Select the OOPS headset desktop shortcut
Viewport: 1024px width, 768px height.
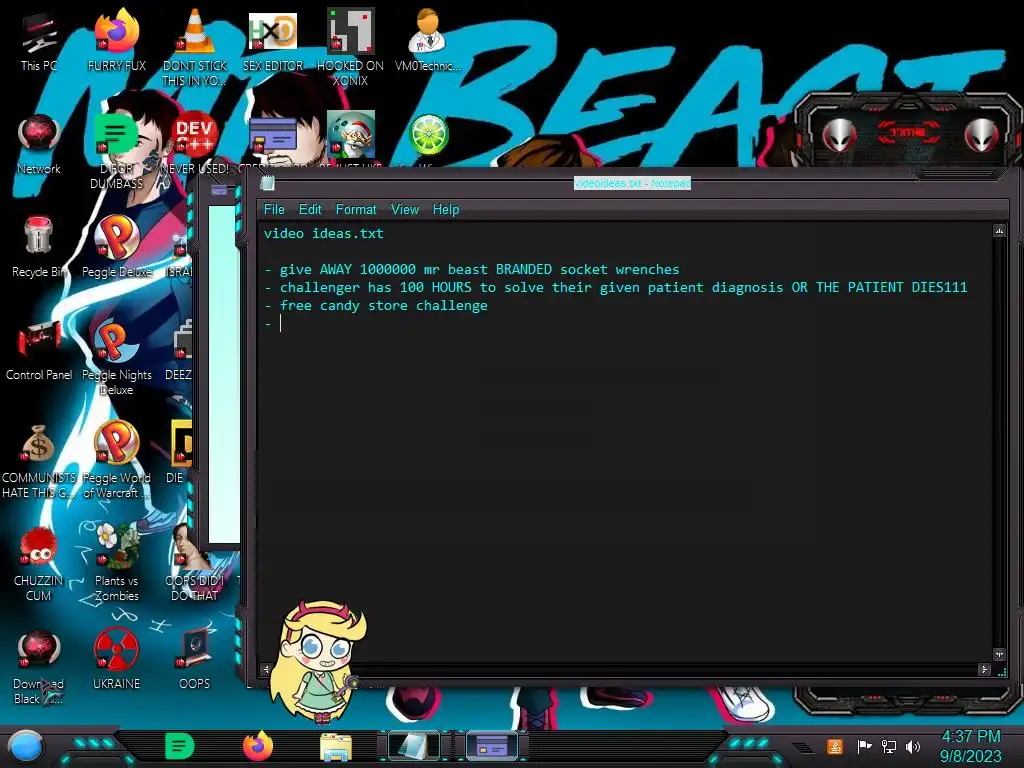195,659
